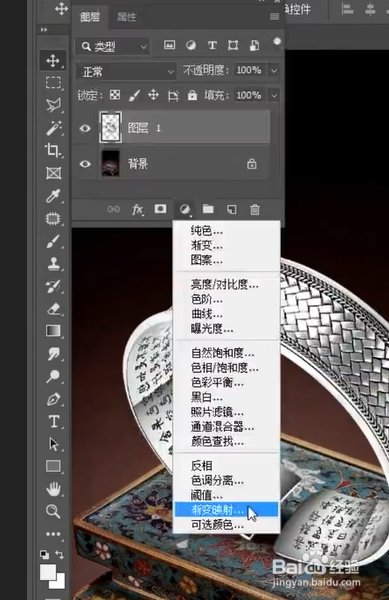Select the Eyedropper tool
The image size is (389, 600).
click(53, 196)
